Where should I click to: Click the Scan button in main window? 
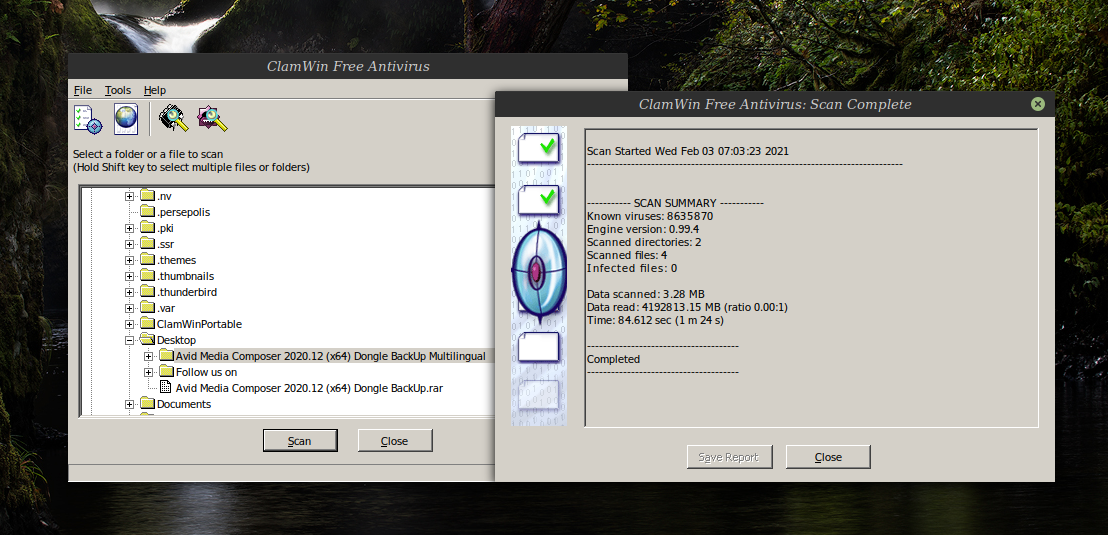click(x=300, y=440)
